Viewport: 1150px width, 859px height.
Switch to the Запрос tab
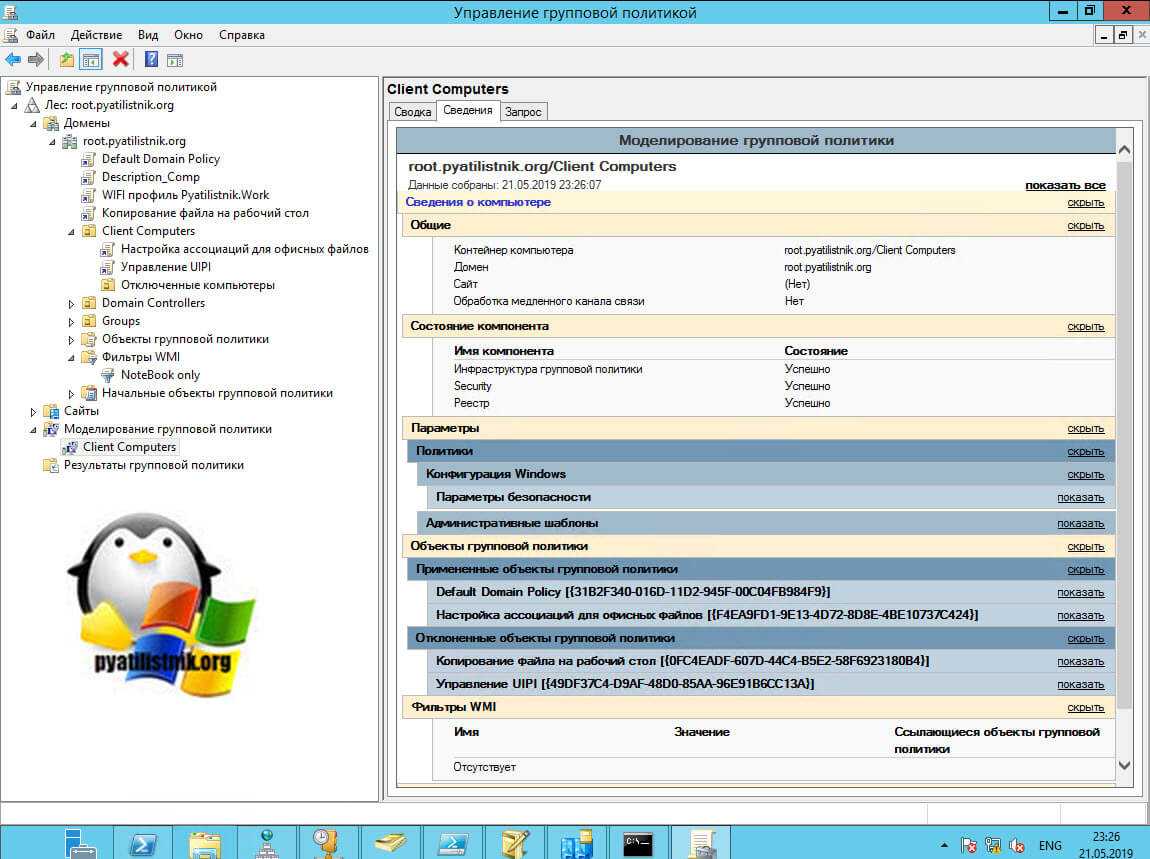(x=523, y=112)
